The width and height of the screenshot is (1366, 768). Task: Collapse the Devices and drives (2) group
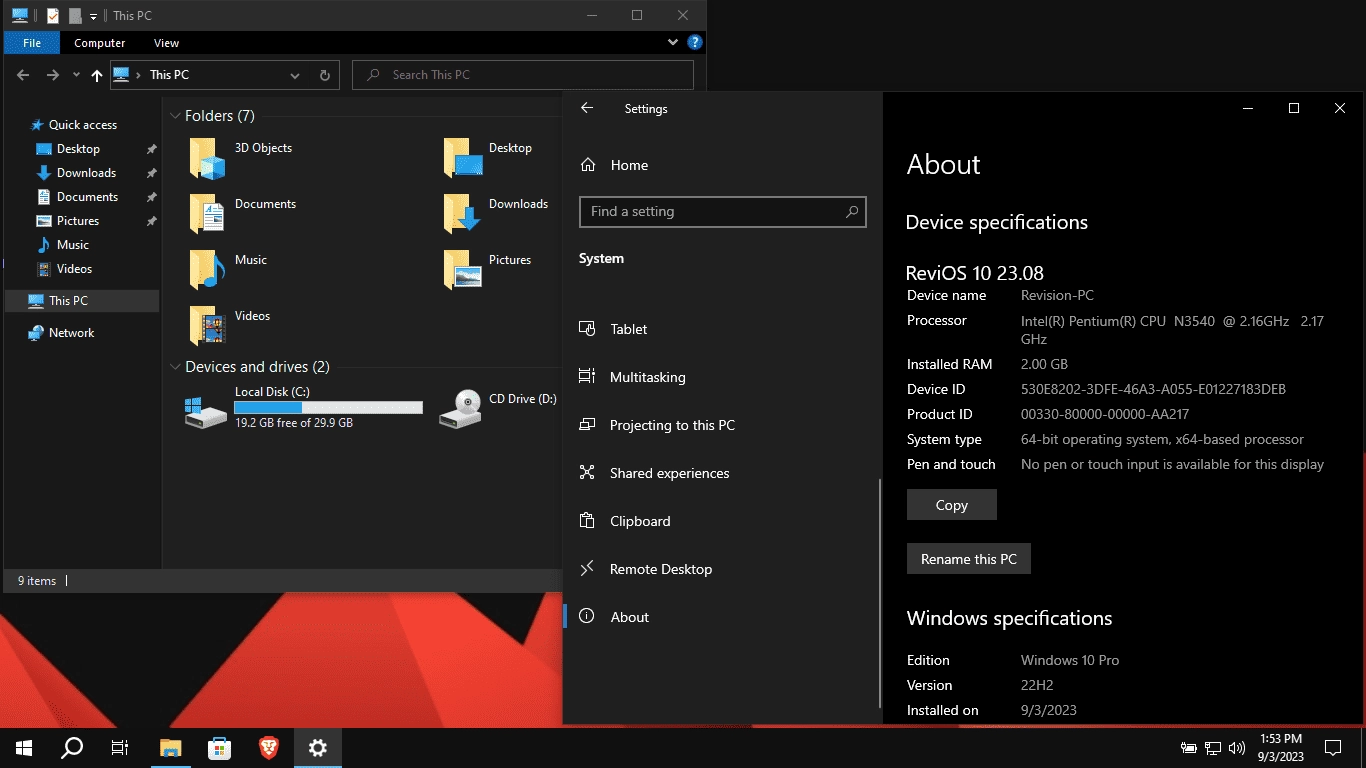point(175,367)
